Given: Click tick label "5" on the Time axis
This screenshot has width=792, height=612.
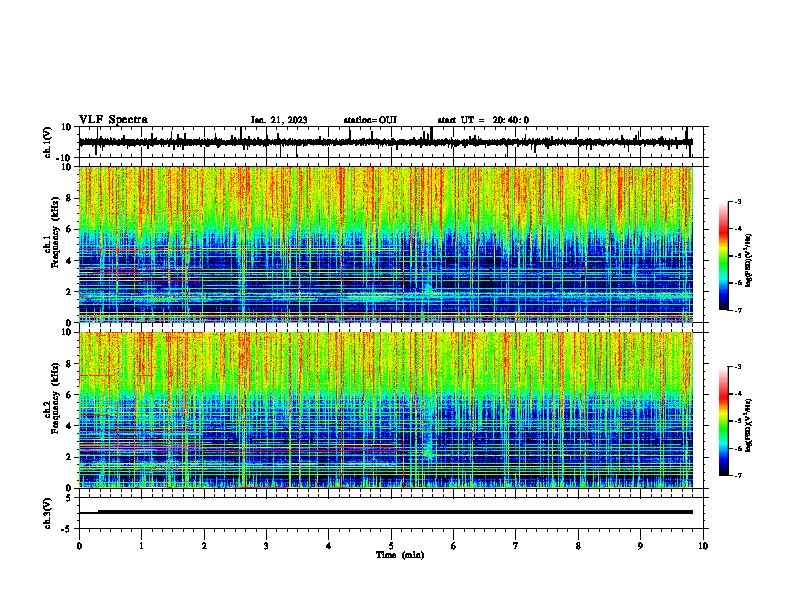Looking at the screenshot, I should click(391, 546).
